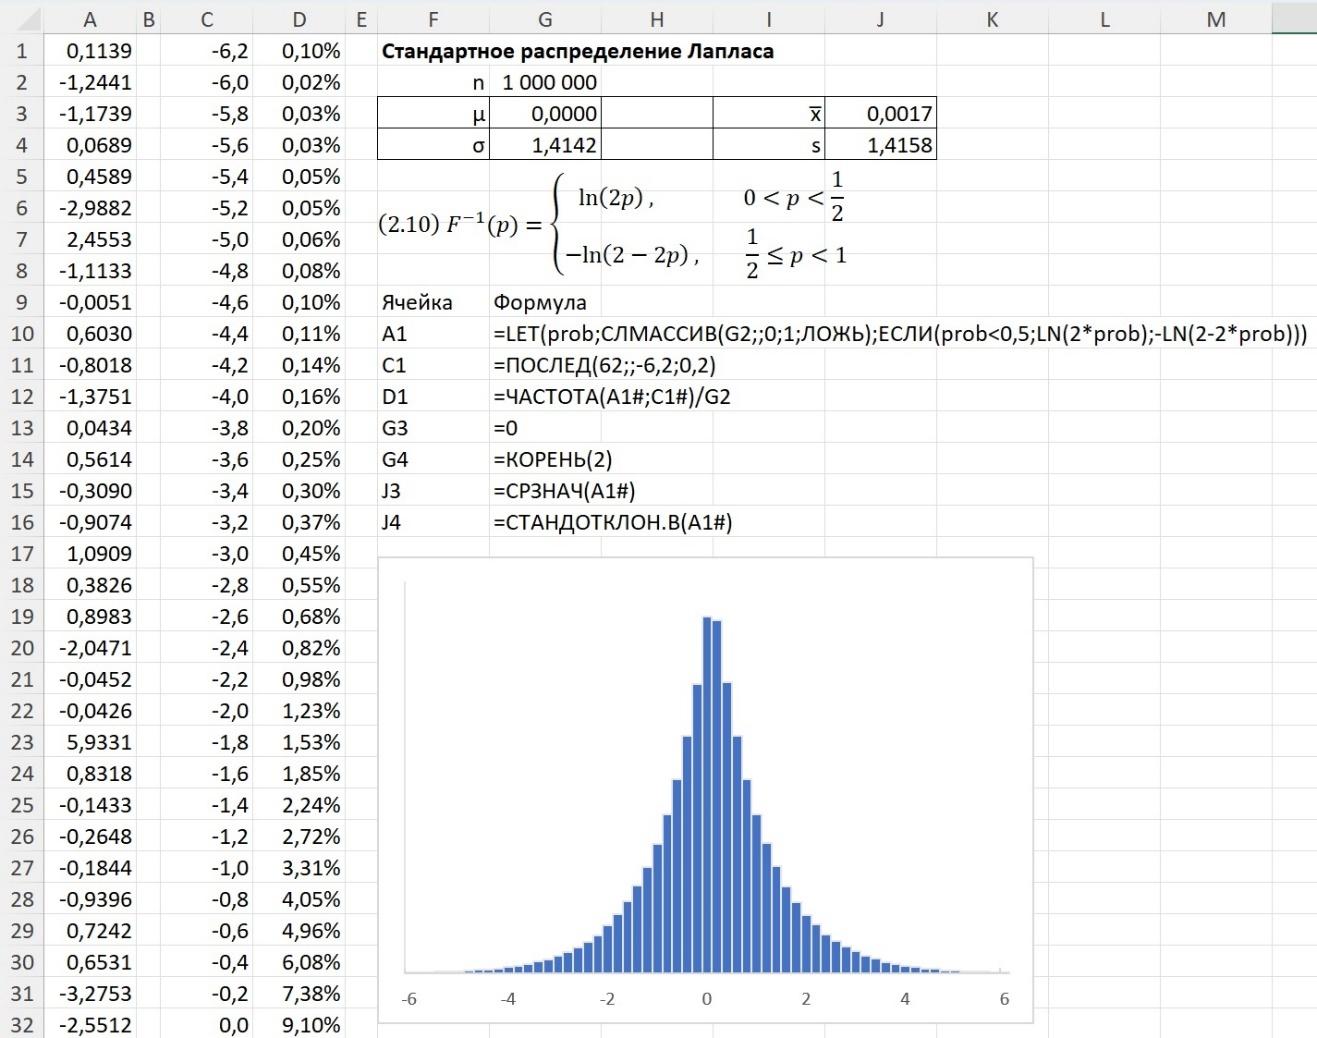Select the cell with value 1,4158
The width and height of the screenshot is (1317, 1038).
point(880,145)
